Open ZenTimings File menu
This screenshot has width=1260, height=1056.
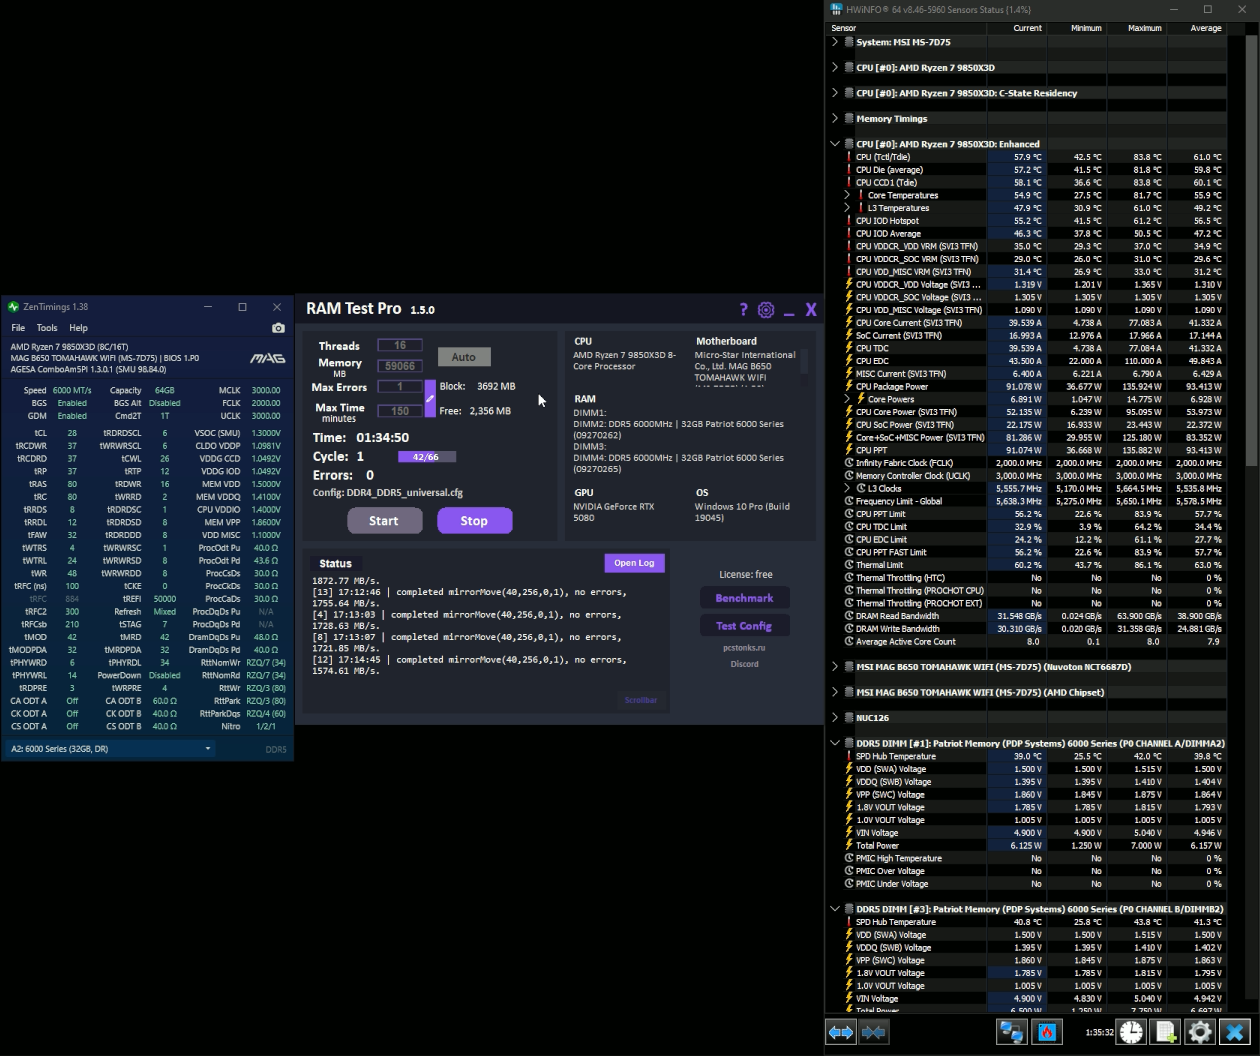coord(18,328)
